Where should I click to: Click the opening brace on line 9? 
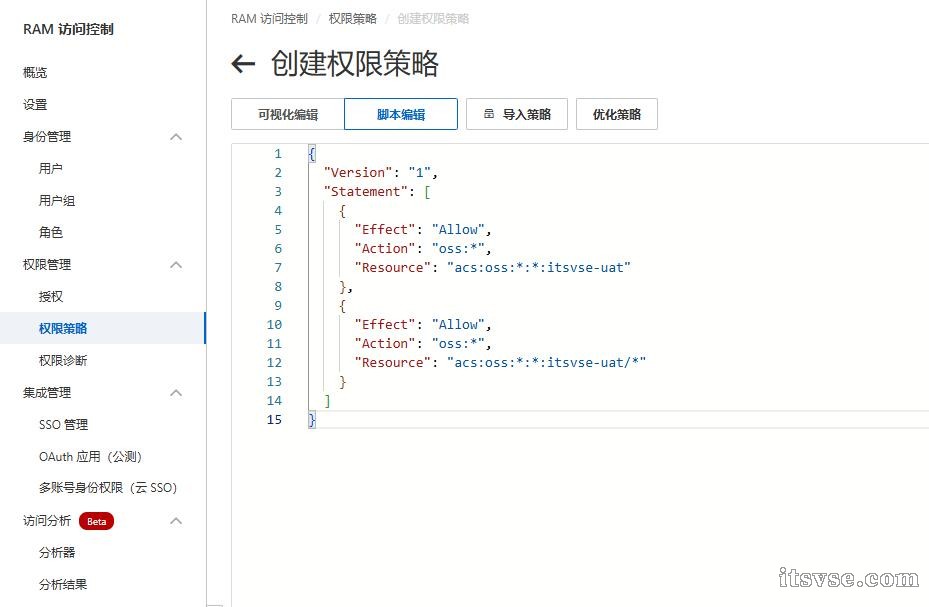[342, 306]
